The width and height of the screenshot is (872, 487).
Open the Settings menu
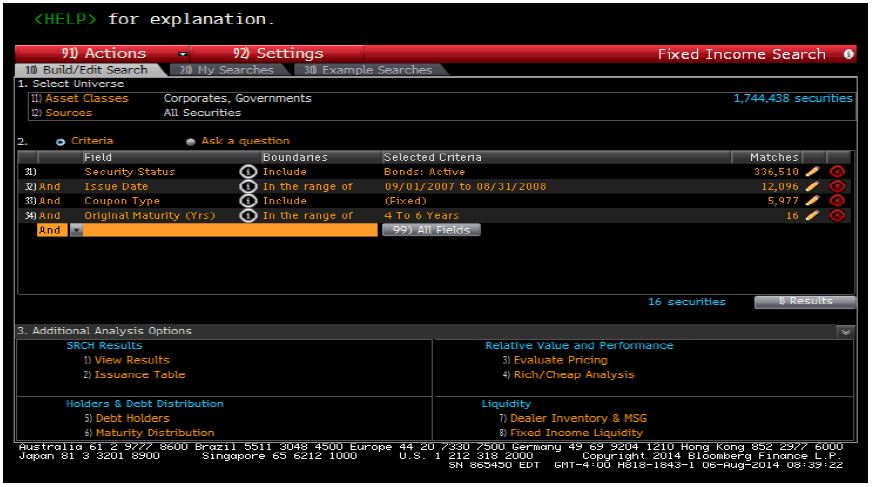pos(279,53)
